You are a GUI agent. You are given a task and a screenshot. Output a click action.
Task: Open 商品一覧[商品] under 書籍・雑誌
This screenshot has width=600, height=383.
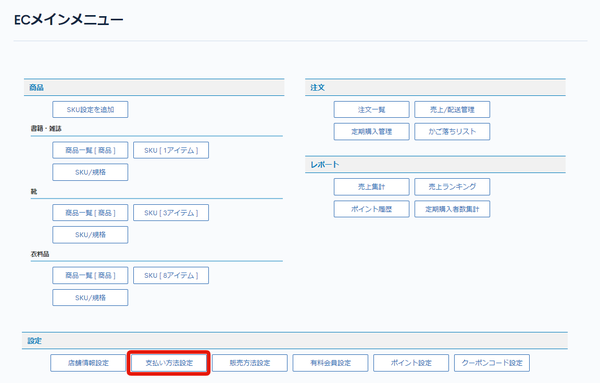pos(90,150)
